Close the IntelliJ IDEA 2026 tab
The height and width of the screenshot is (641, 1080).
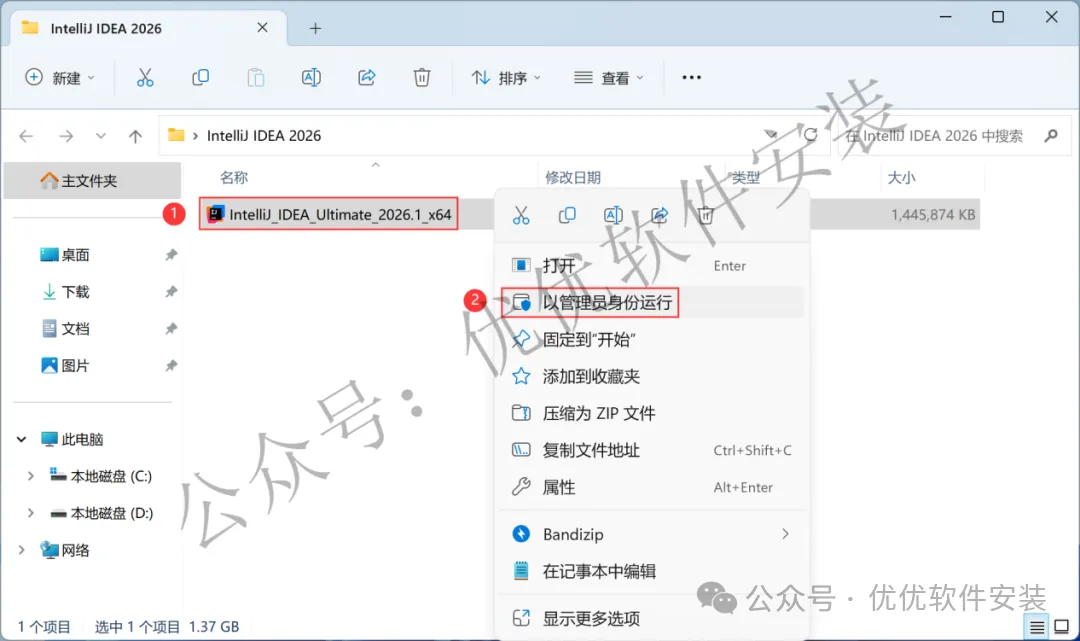(x=262, y=28)
